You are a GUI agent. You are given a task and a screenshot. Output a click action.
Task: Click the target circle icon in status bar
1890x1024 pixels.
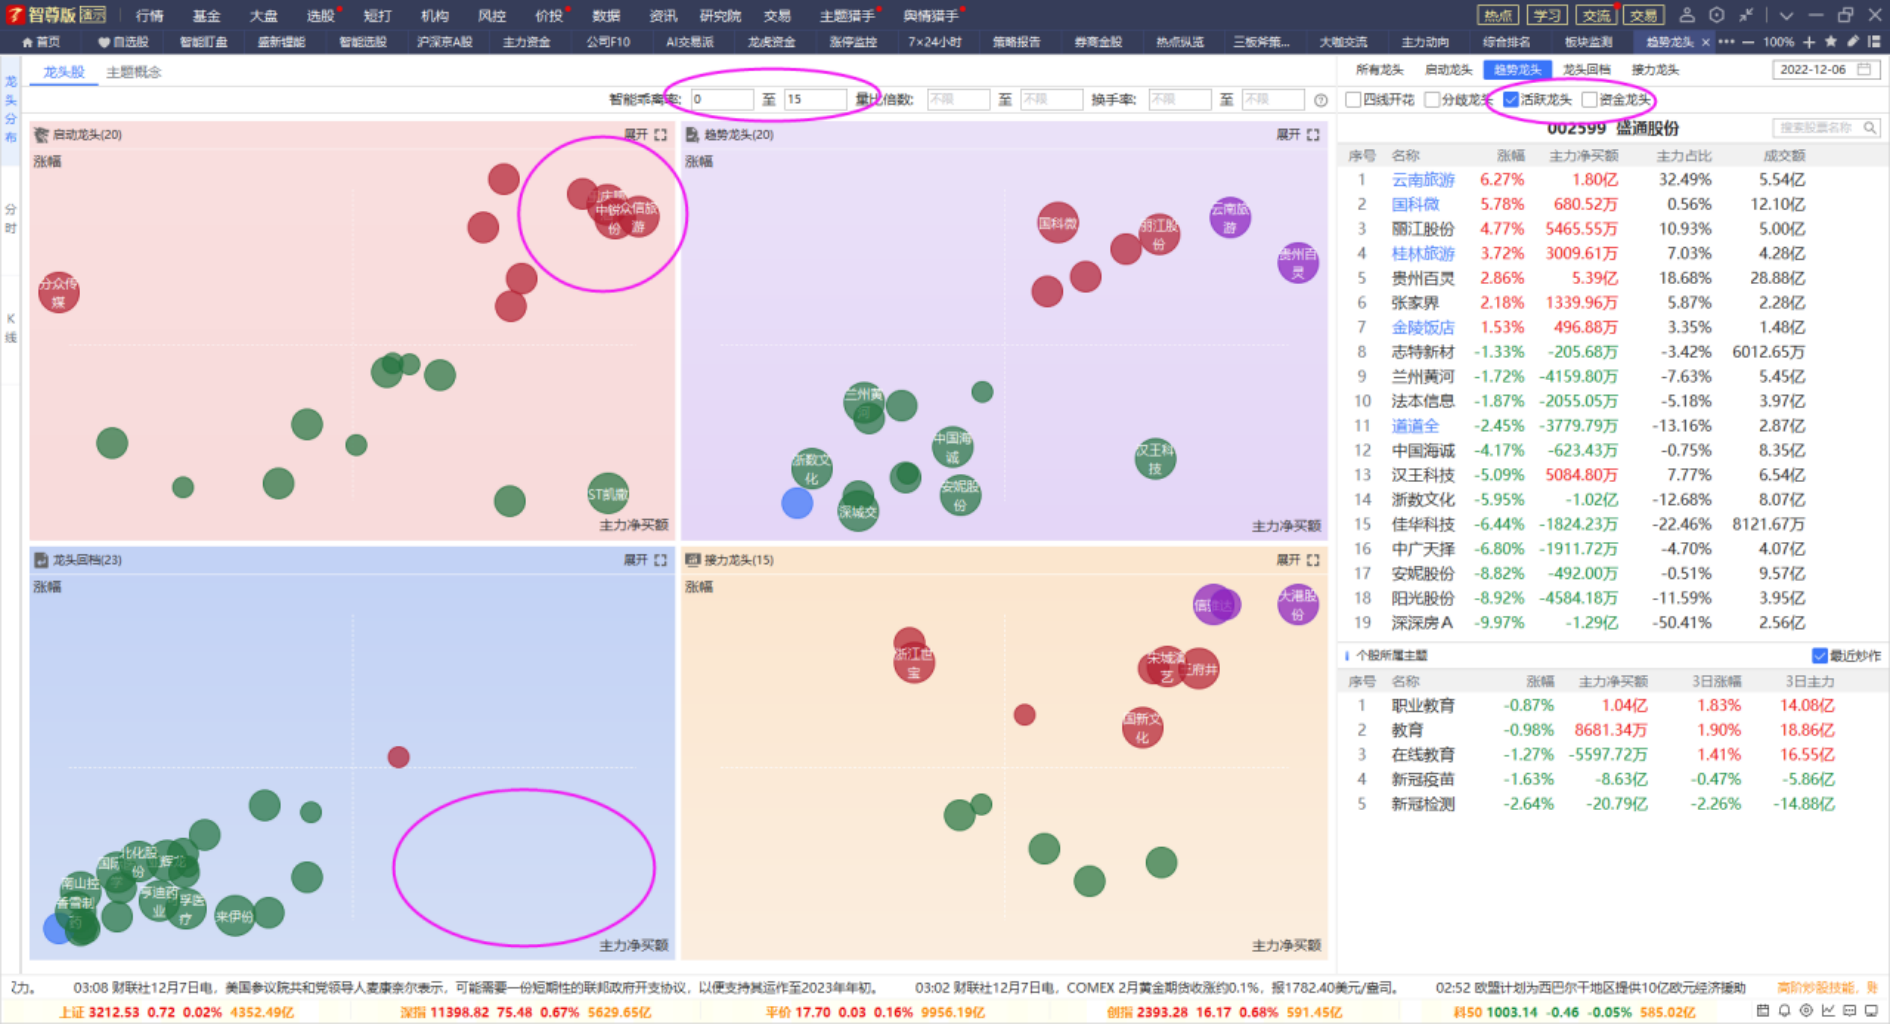1806,1011
